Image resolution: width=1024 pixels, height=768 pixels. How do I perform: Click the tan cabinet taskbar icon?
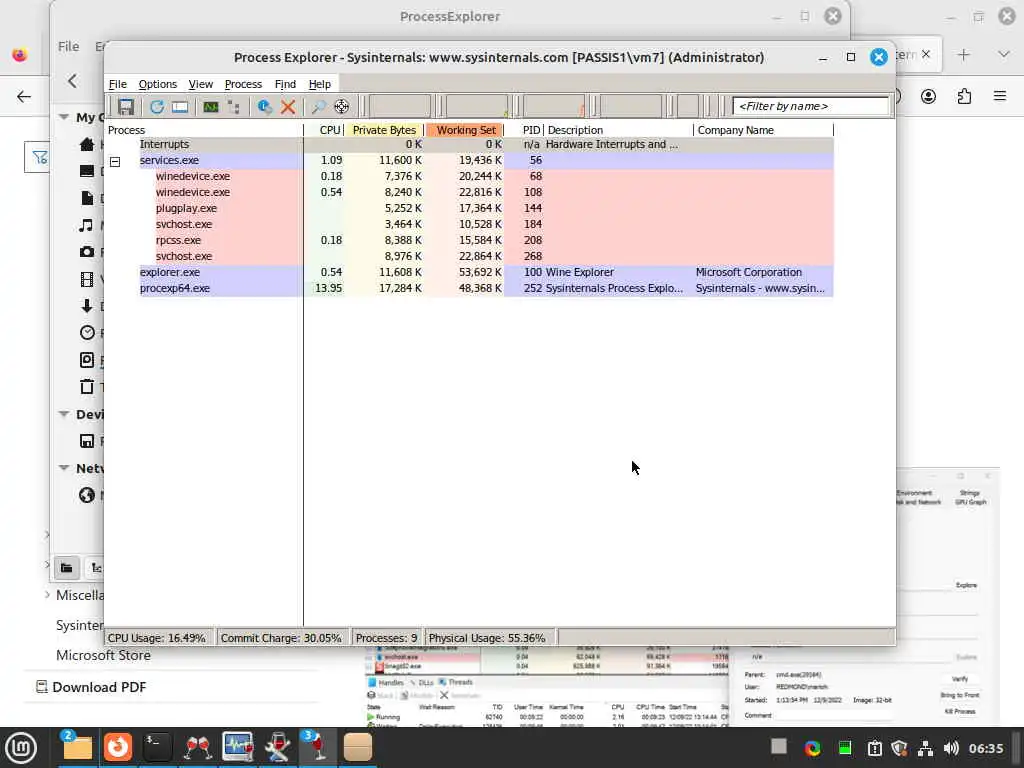pyautogui.click(x=357, y=747)
